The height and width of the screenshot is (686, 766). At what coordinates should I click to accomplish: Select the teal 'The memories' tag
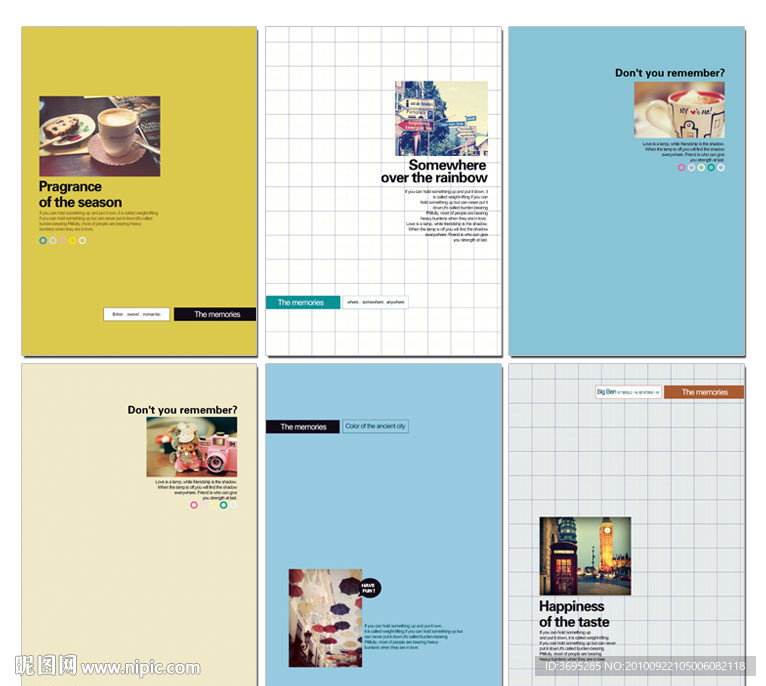tap(303, 302)
